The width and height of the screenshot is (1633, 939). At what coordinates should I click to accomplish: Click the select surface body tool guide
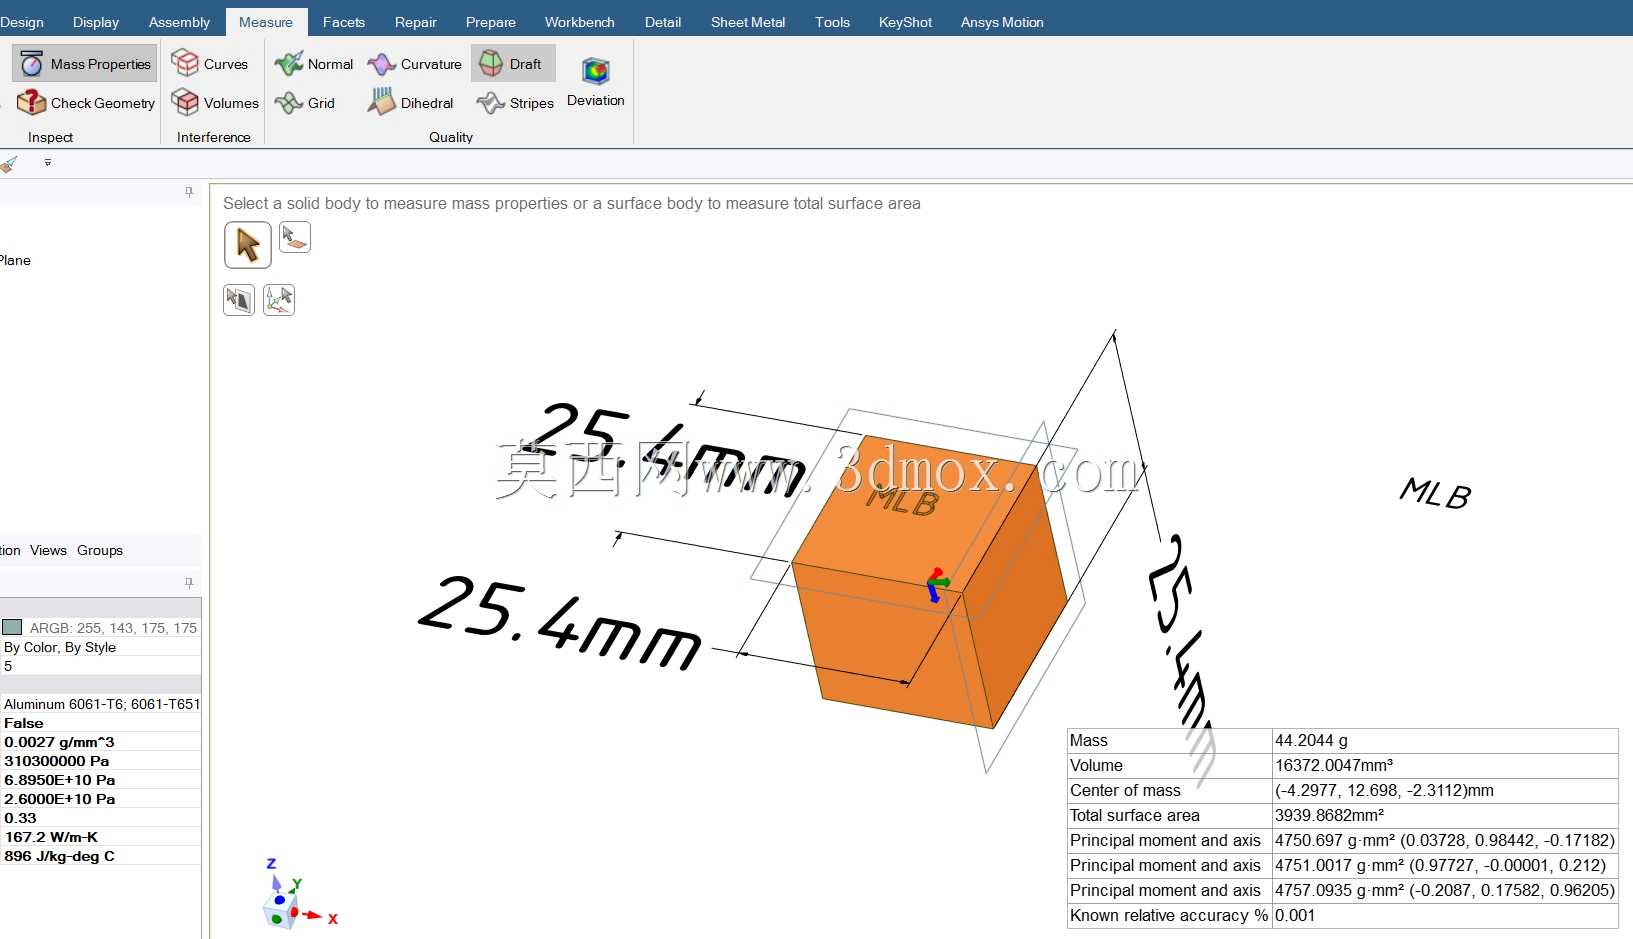[x=295, y=238]
